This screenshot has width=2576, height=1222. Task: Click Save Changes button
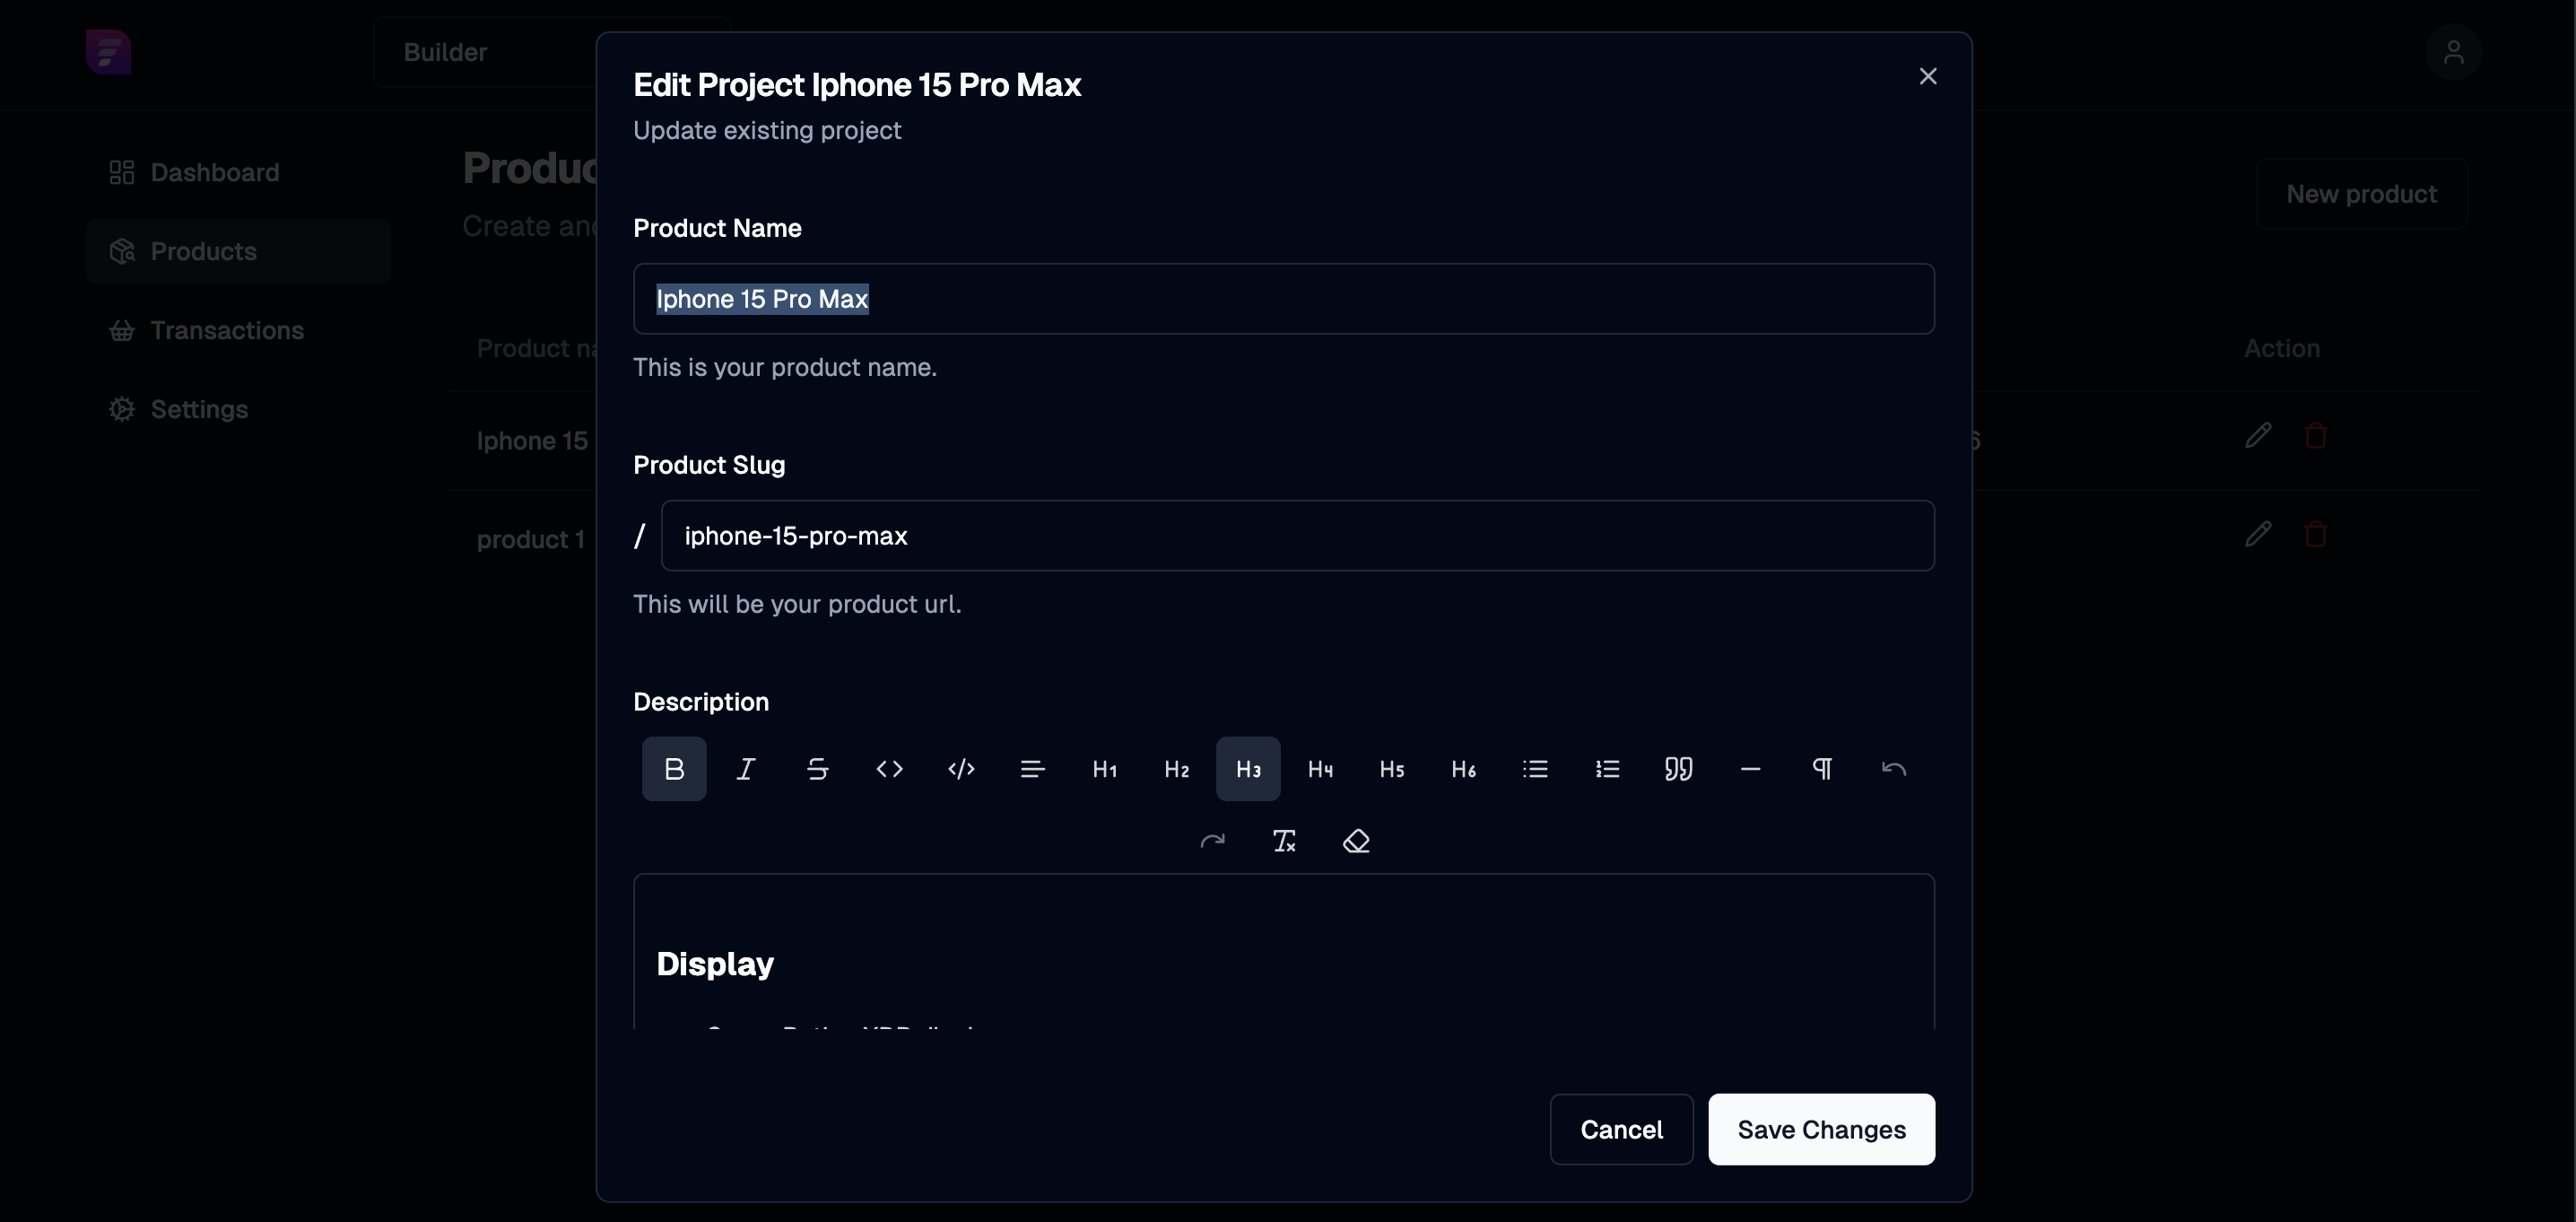tap(1821, 1130)
